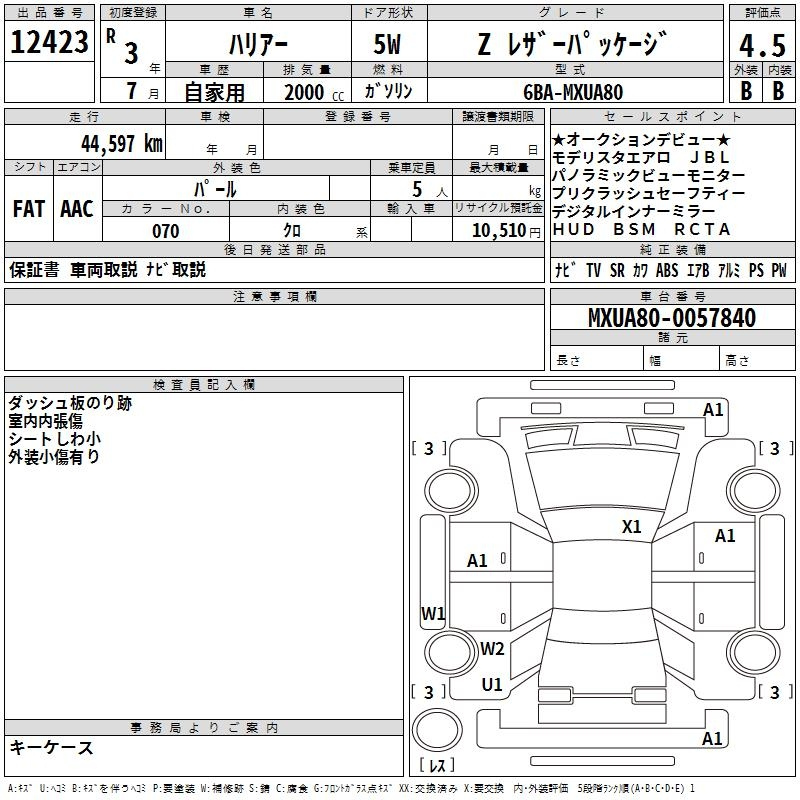The image size is (800, 800).
Task: Click the spare tire circle above レス
Action: (437, 729)
